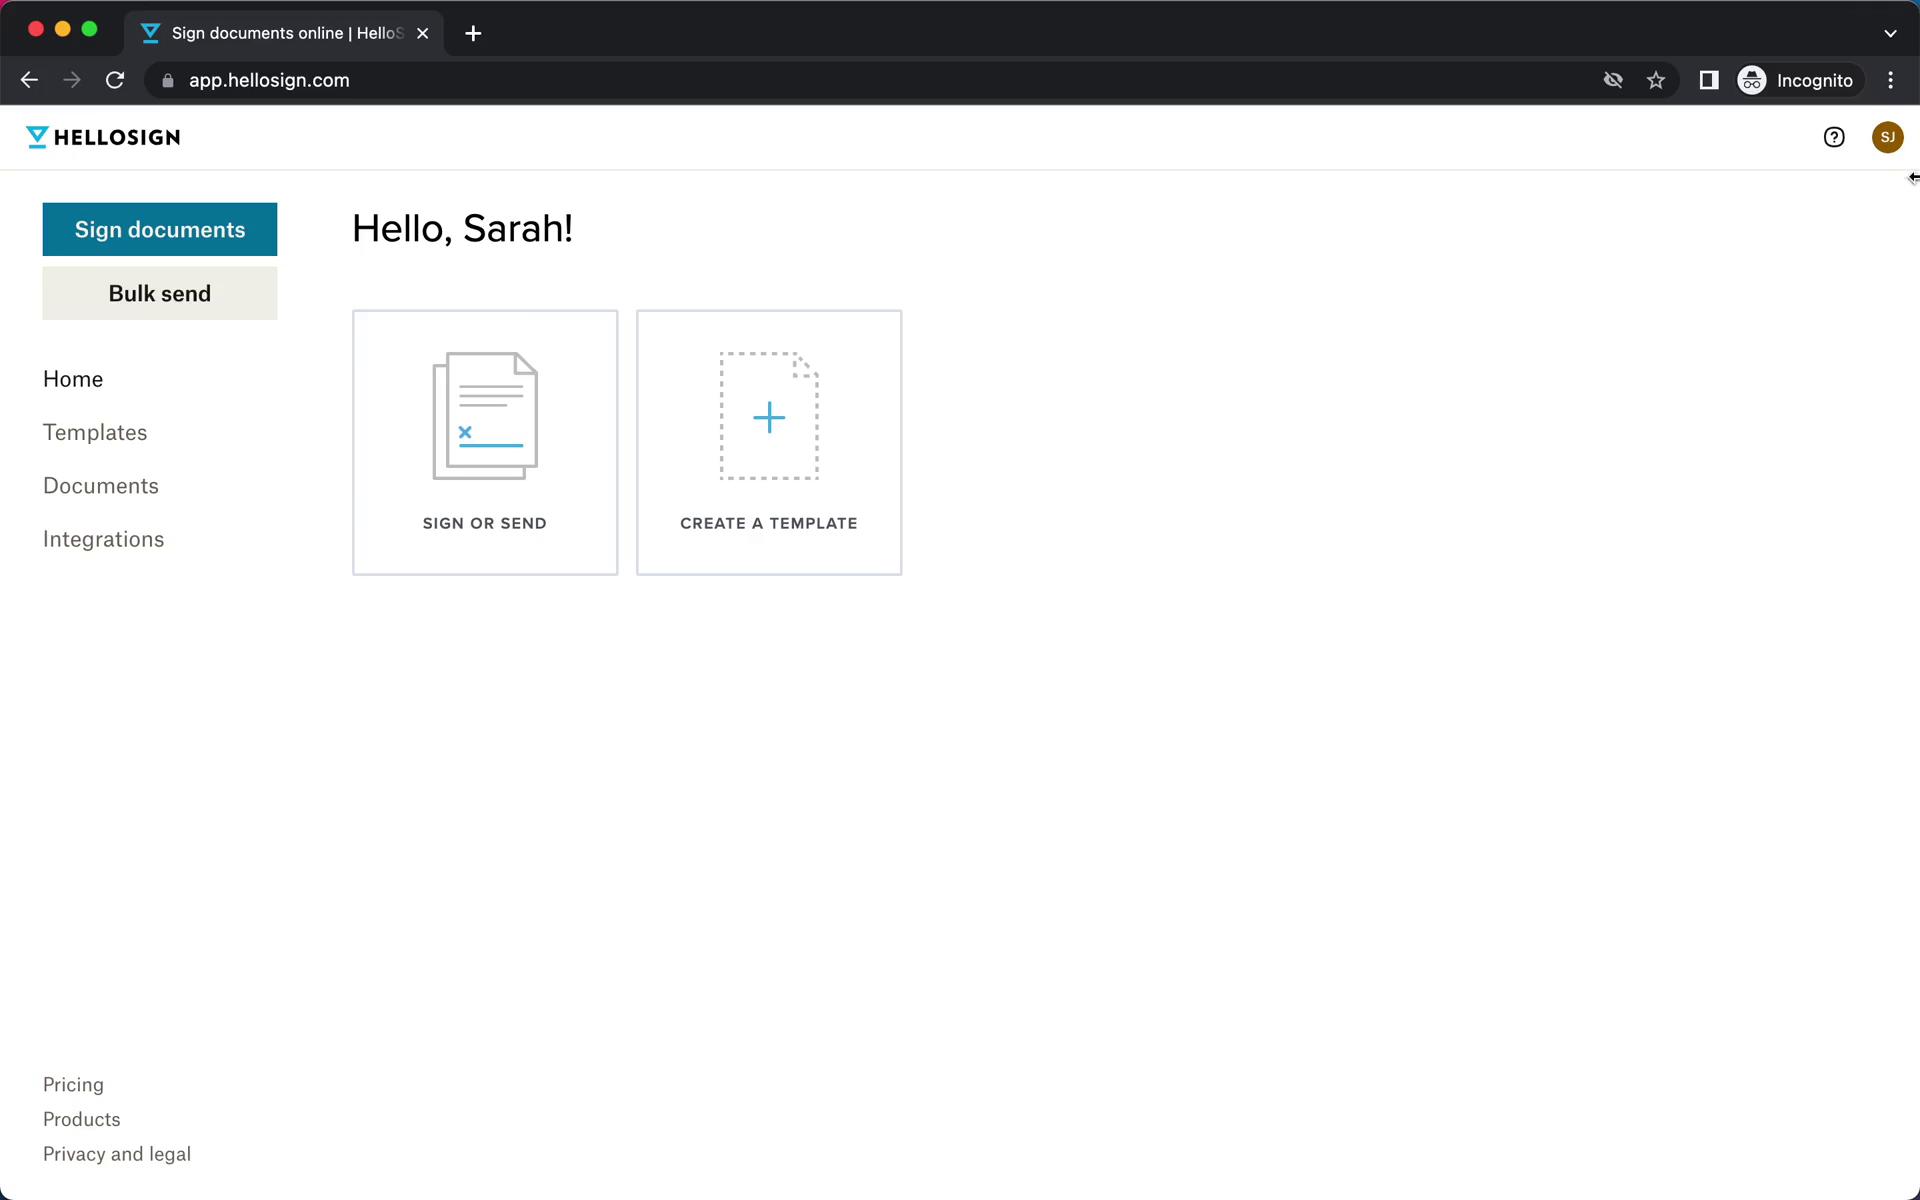Click the Sign Or Send document icon

[485, 415]
